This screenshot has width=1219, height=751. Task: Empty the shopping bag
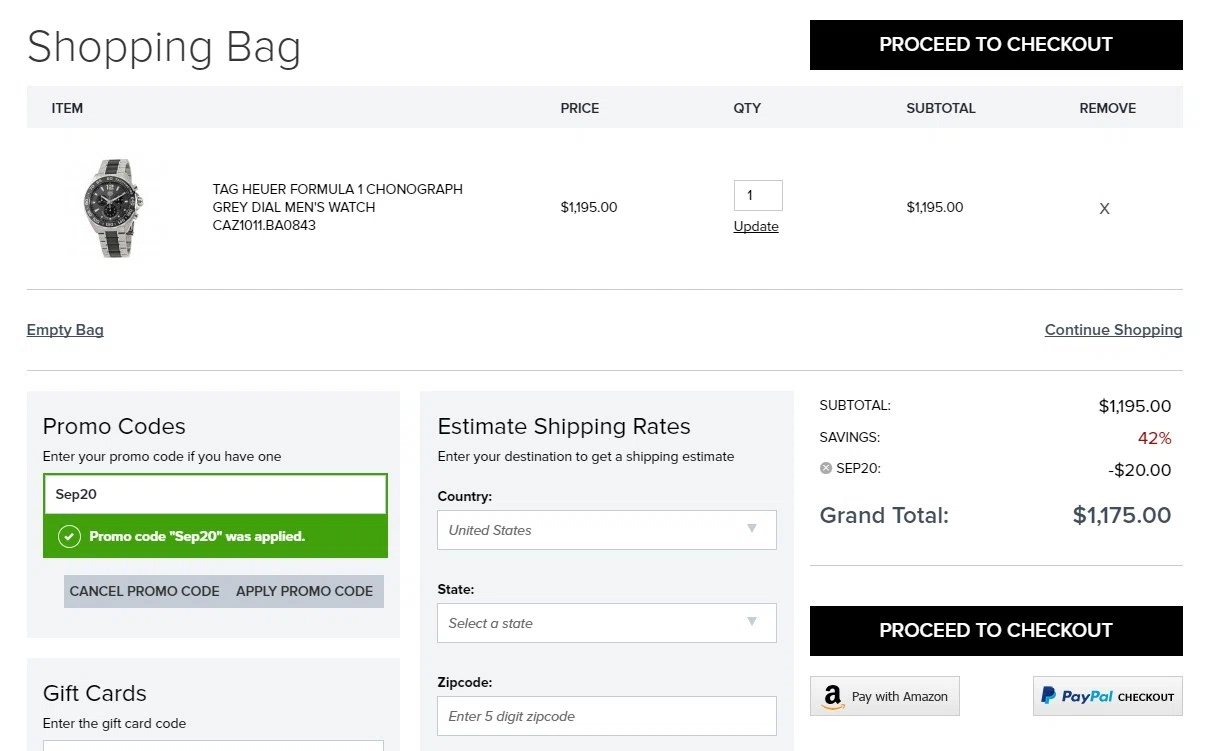tap(65, 330)
